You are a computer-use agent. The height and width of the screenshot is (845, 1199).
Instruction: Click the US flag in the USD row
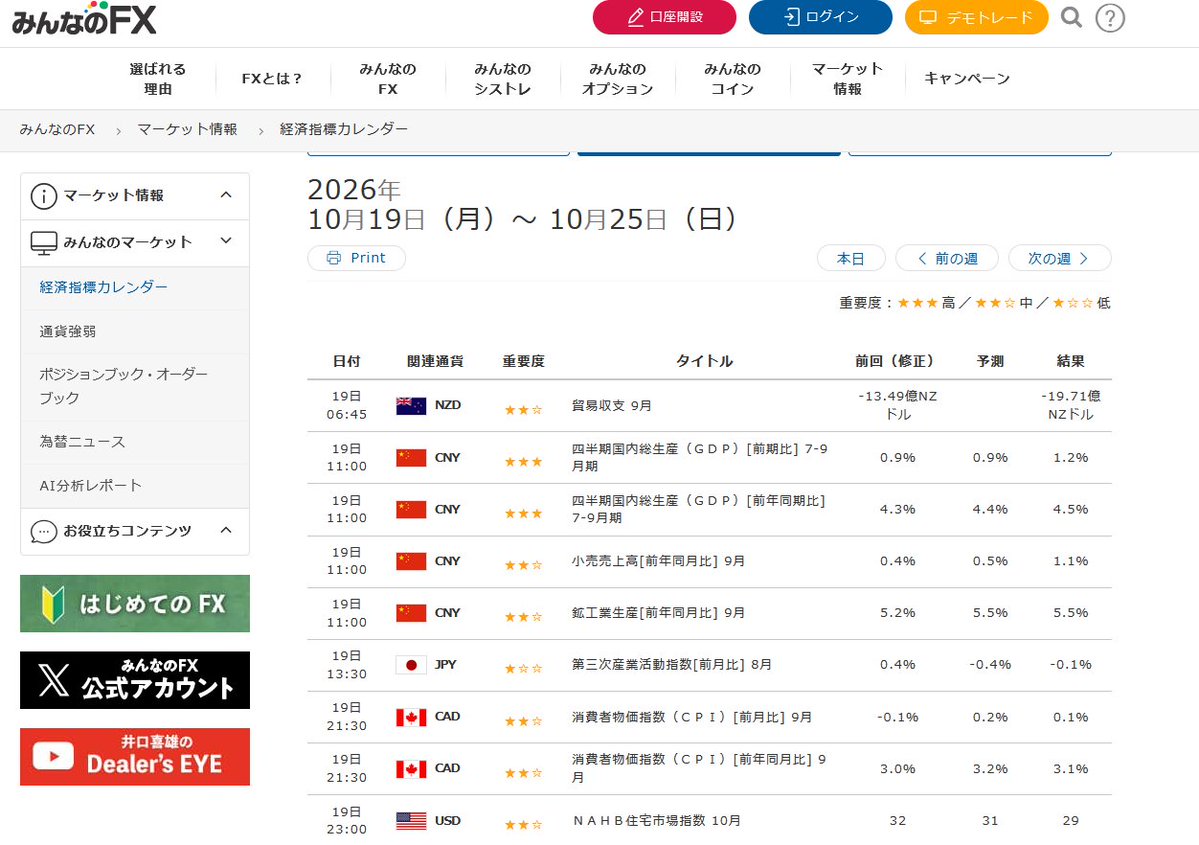pos(411,821)
